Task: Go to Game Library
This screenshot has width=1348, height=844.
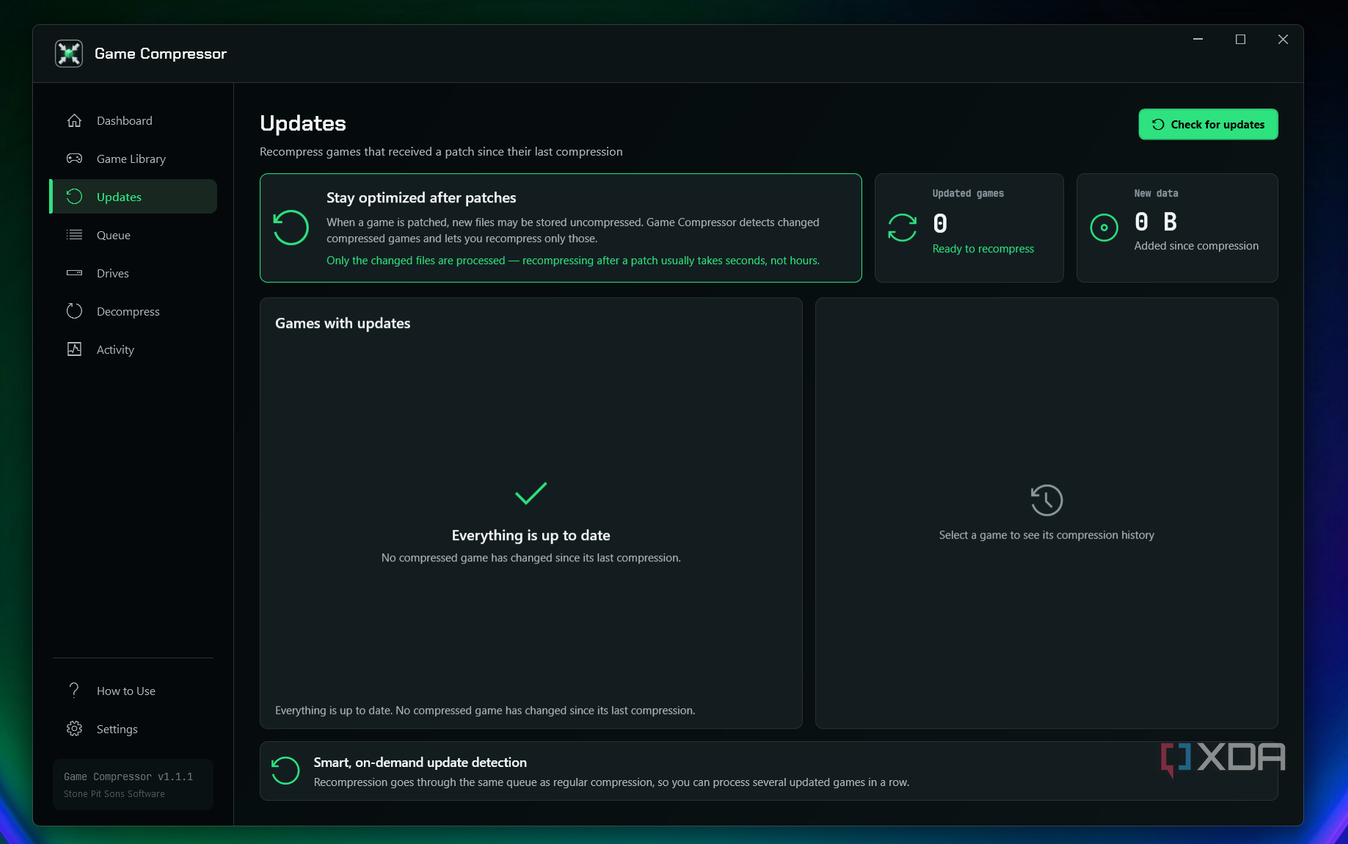Action: pyautogui.click(x=133, y=158)
